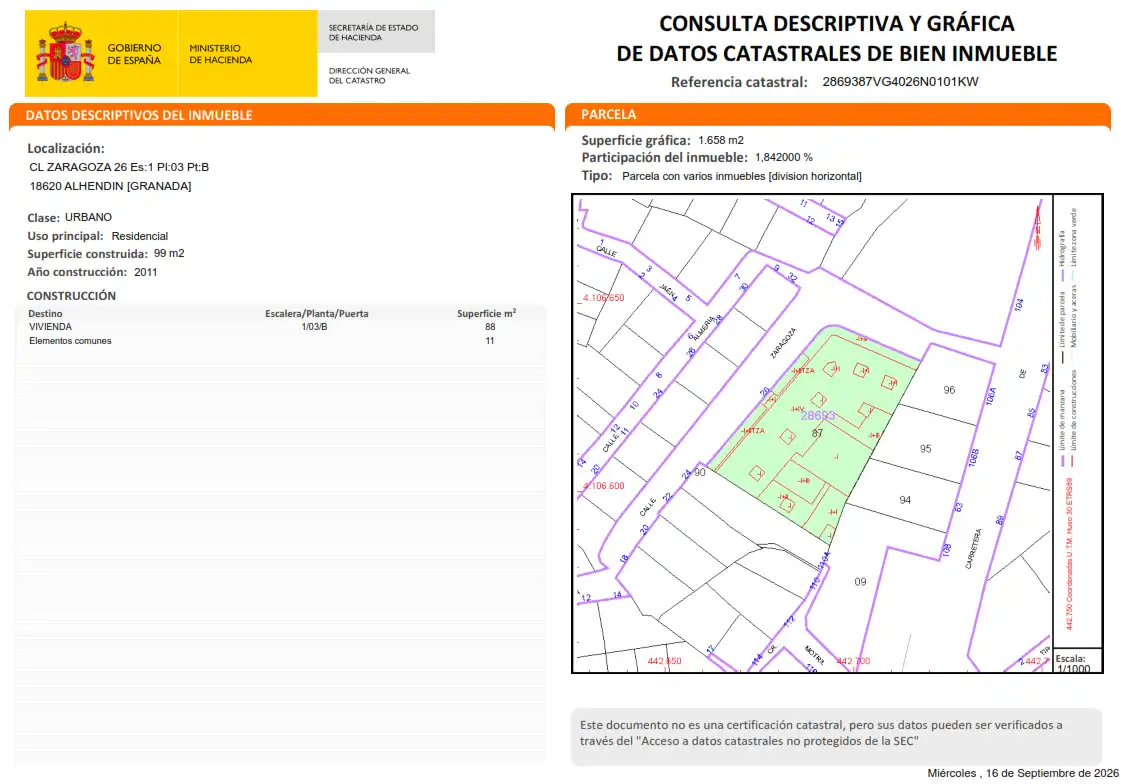
Task: Select built surface value '99 m2'
Action: coord(169,253)
